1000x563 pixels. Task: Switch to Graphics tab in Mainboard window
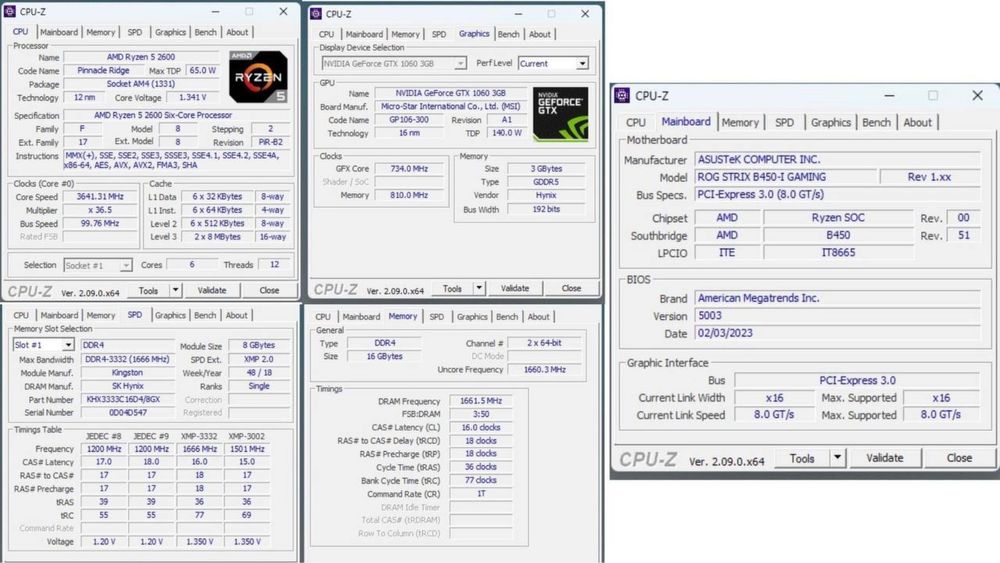tap(831, 122)
